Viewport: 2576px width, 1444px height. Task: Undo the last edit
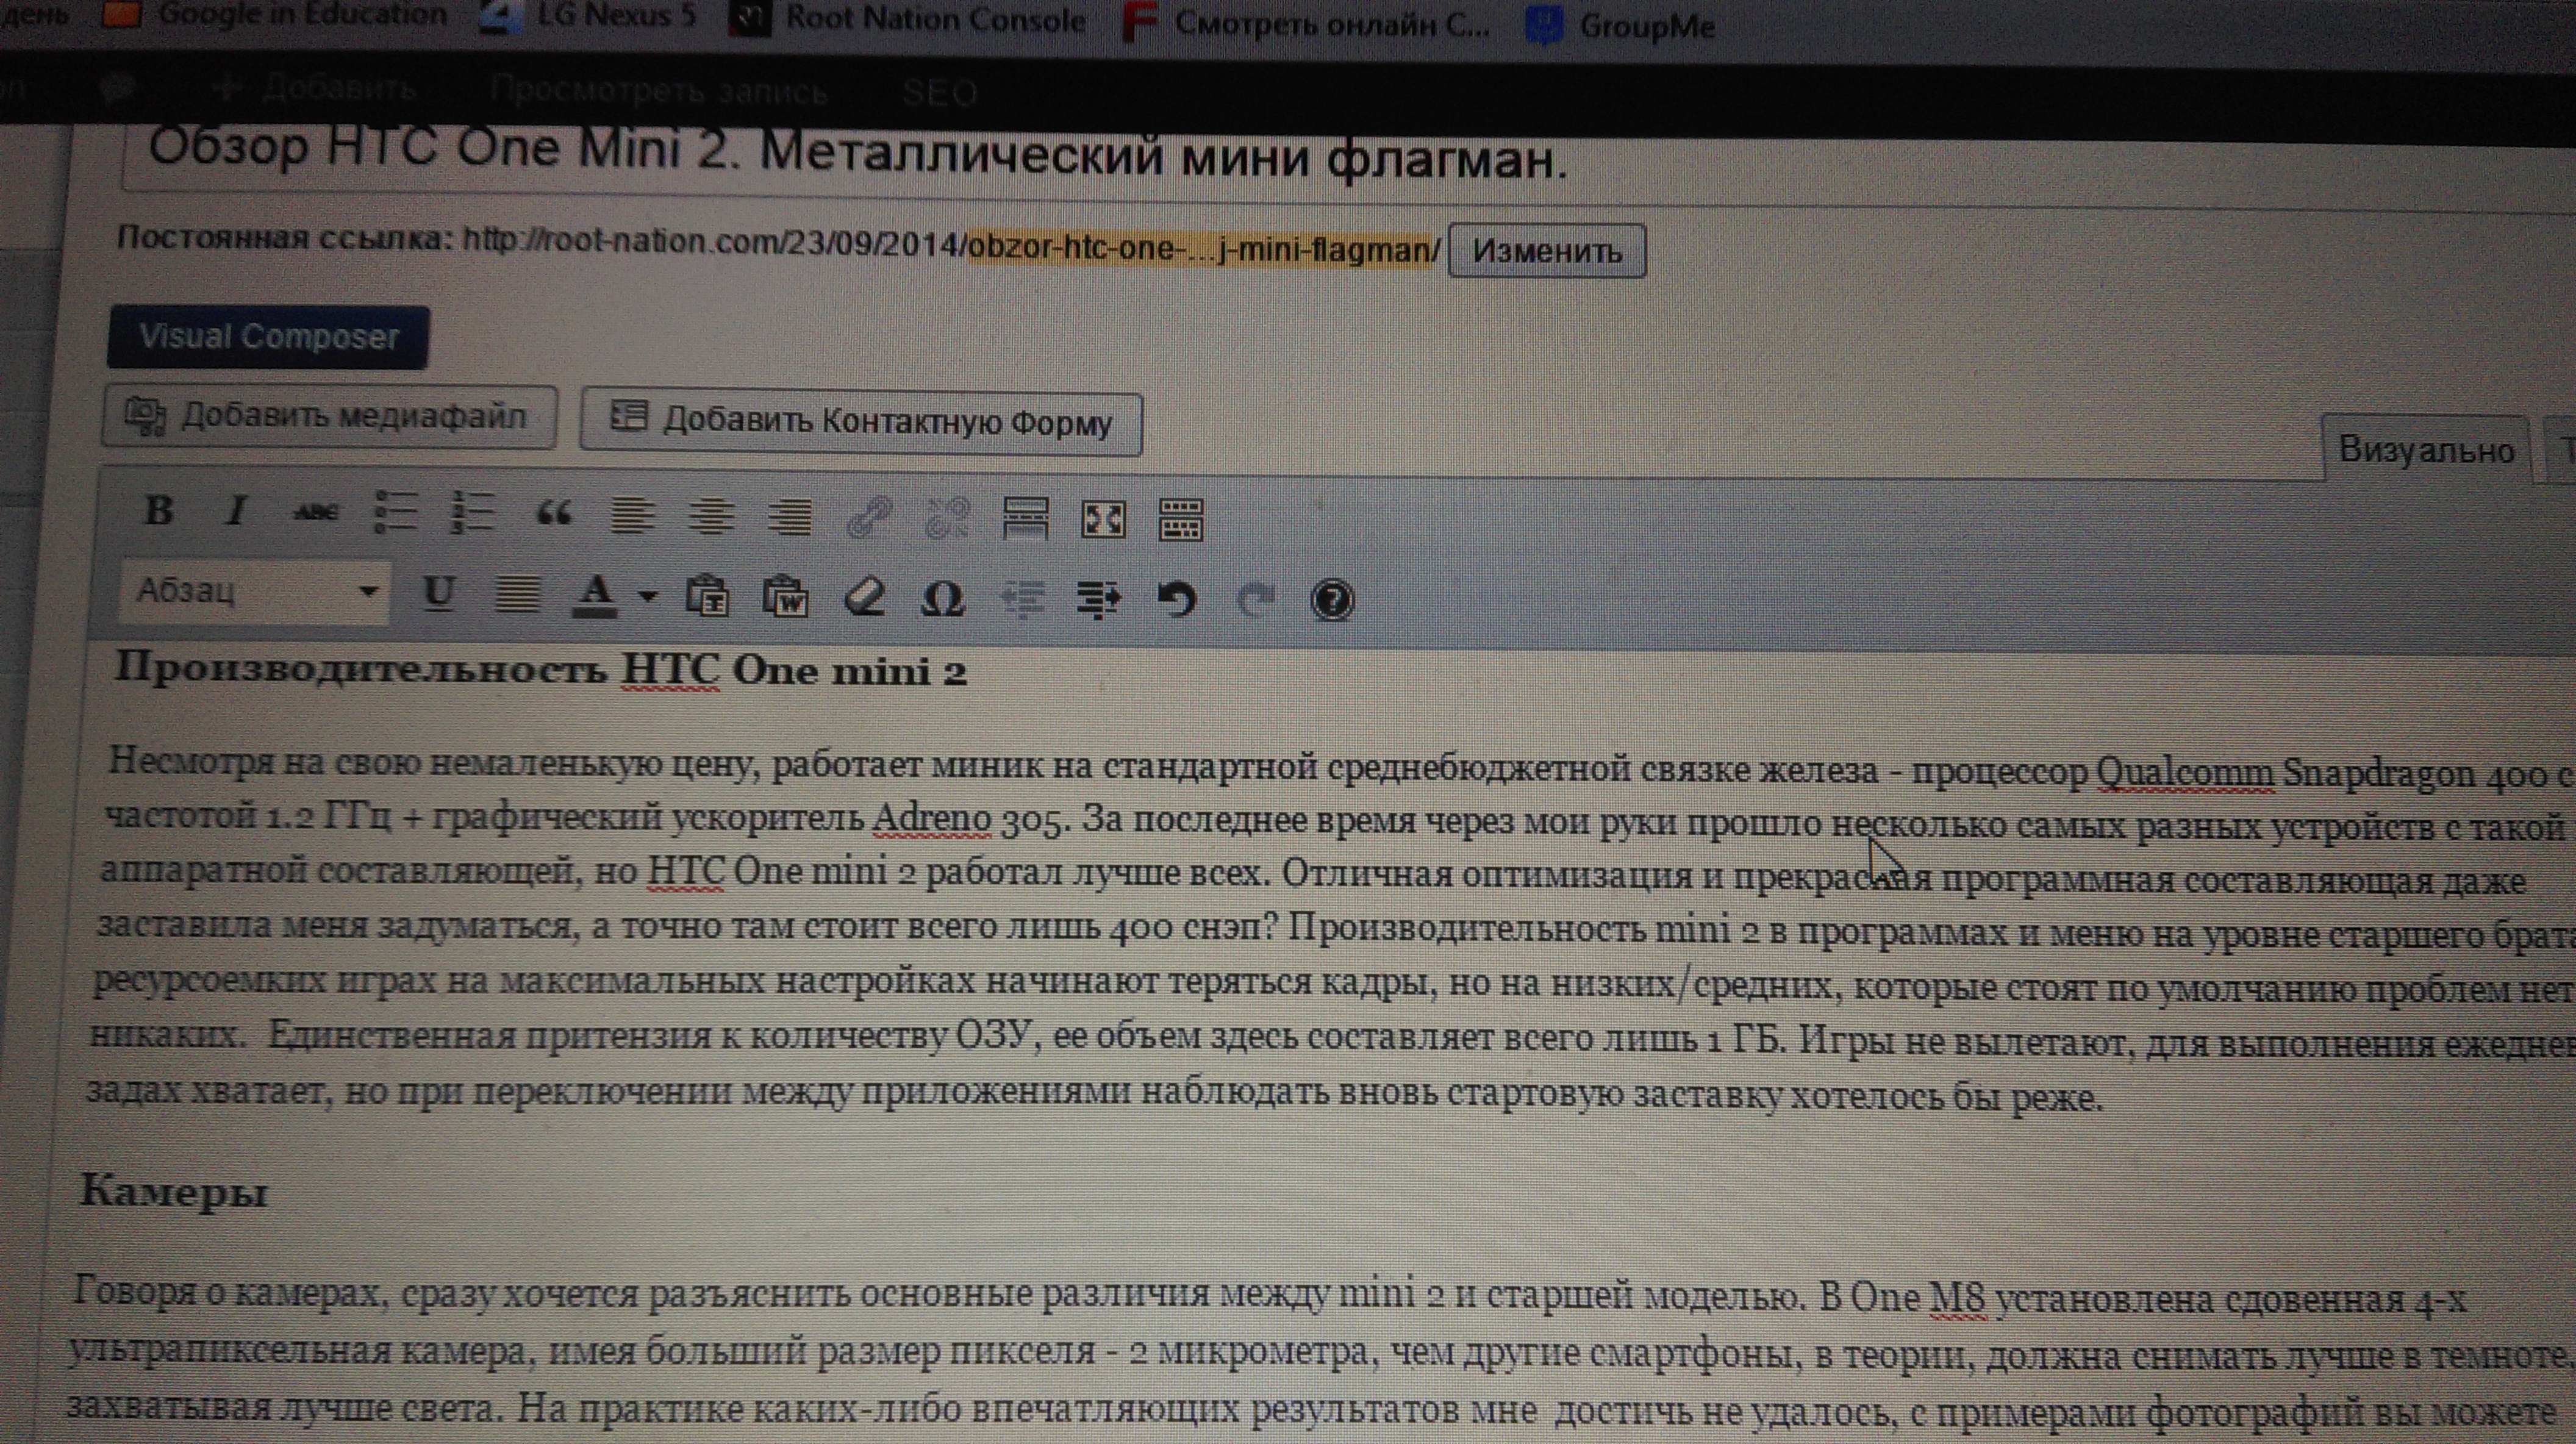tap(1176, 601)
